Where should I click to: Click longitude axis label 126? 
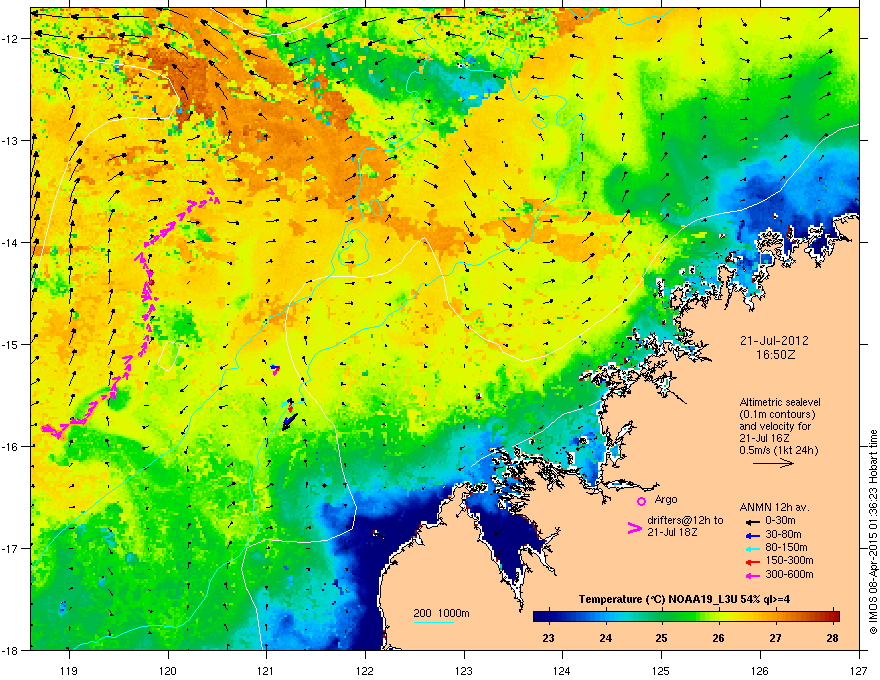click(760, 670)
